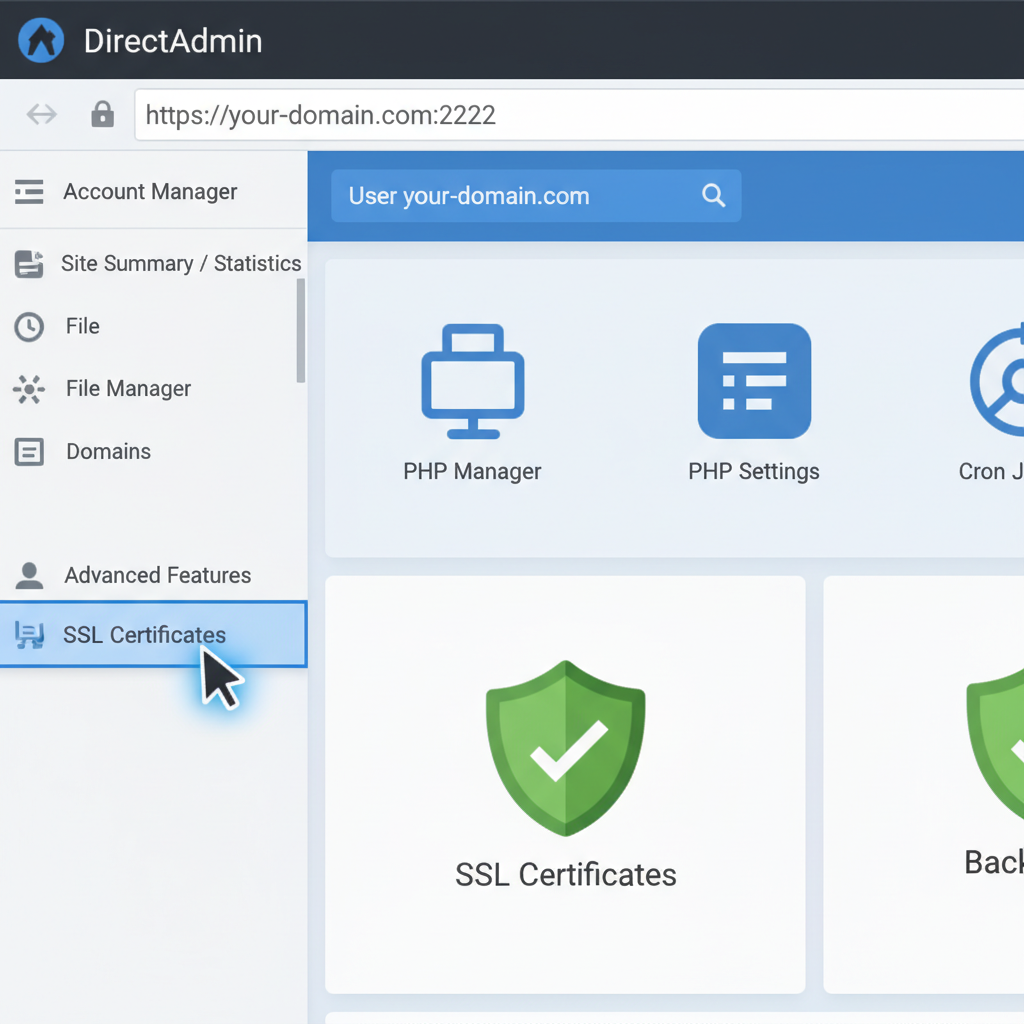Click the DirectAdmin logo icon

(41, 40)
